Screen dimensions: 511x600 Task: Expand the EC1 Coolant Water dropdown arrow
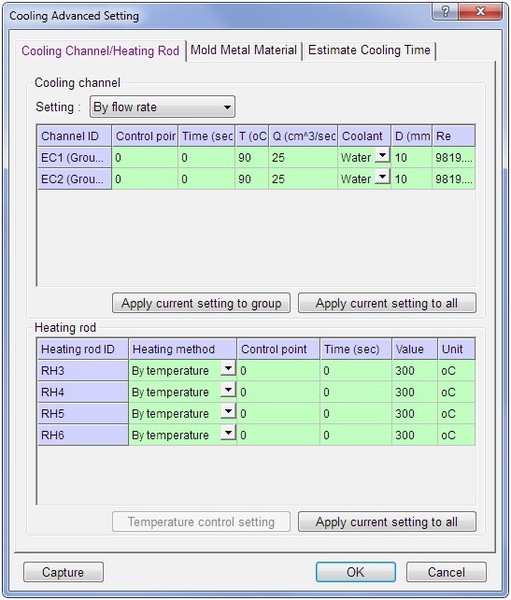point(382,155)
